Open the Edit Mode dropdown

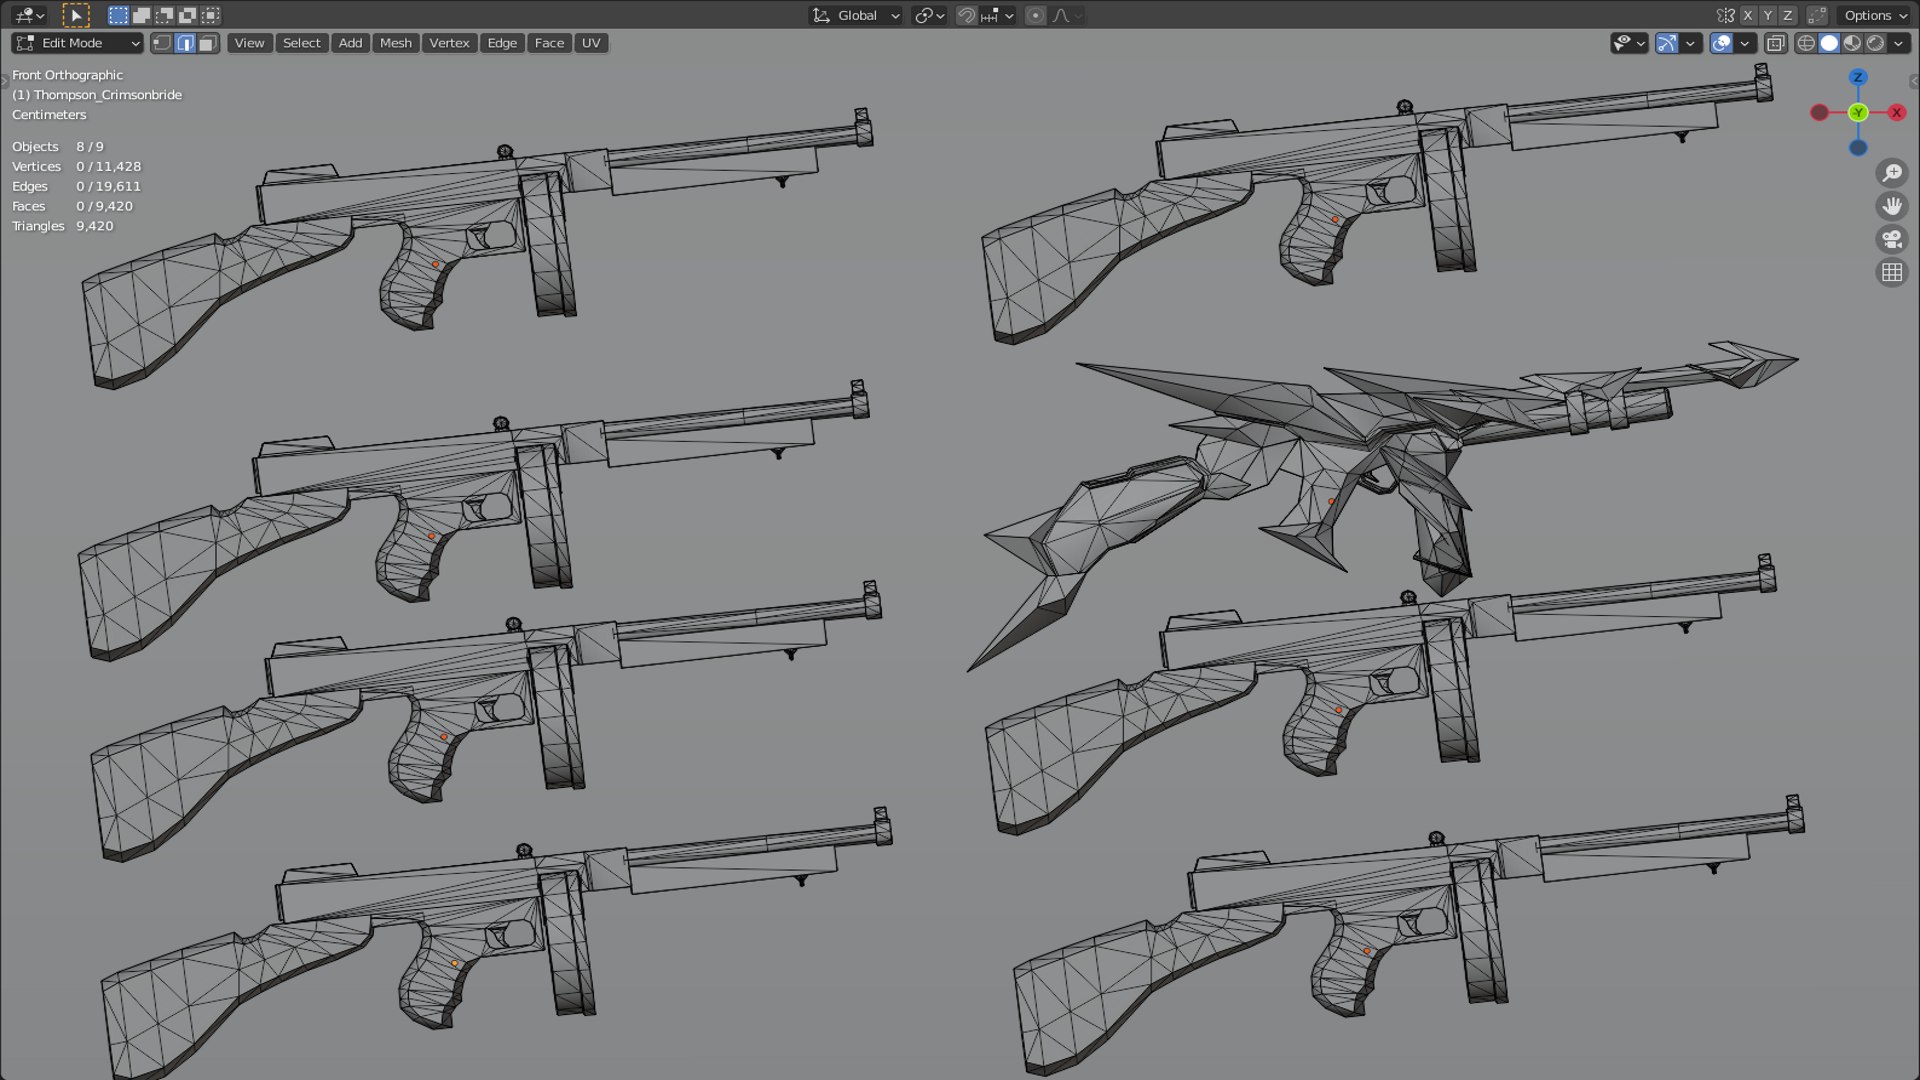coord(78,43)
